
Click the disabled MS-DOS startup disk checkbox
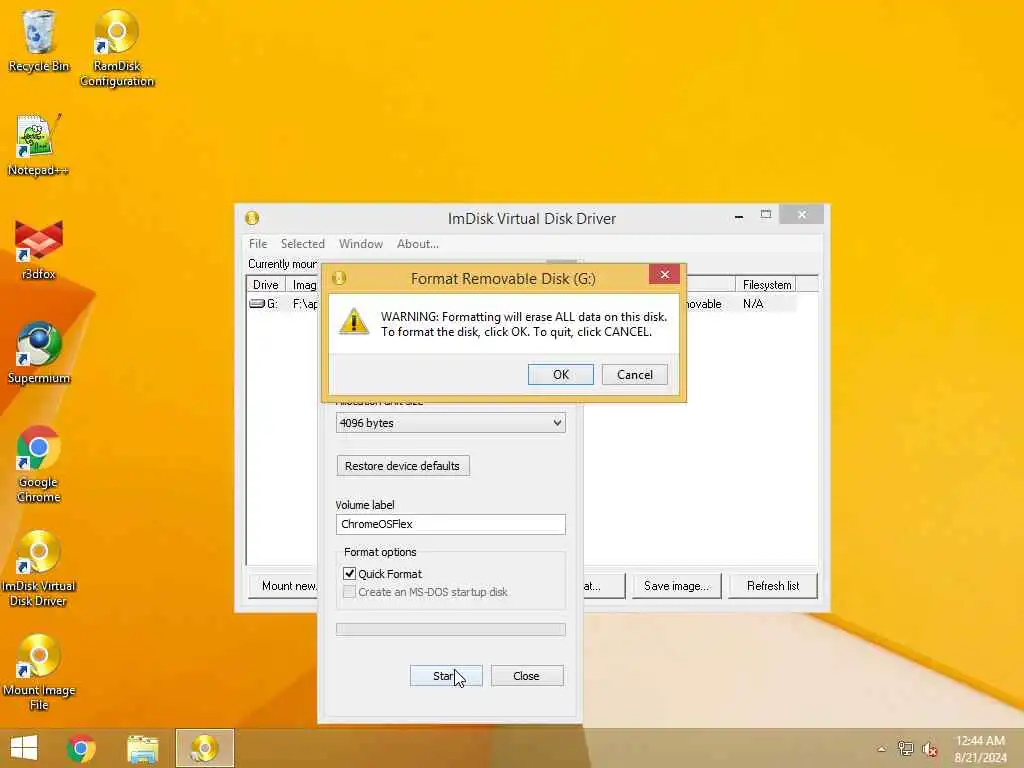[349, 592]
